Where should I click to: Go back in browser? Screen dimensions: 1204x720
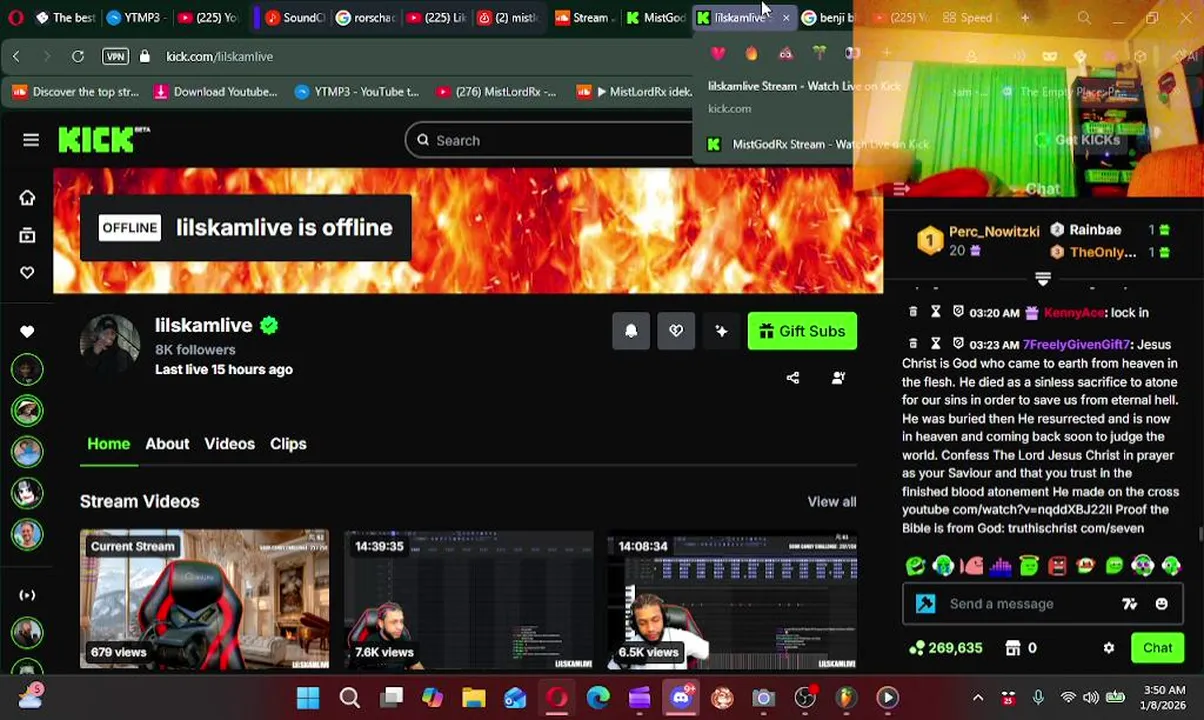[16, 57]
